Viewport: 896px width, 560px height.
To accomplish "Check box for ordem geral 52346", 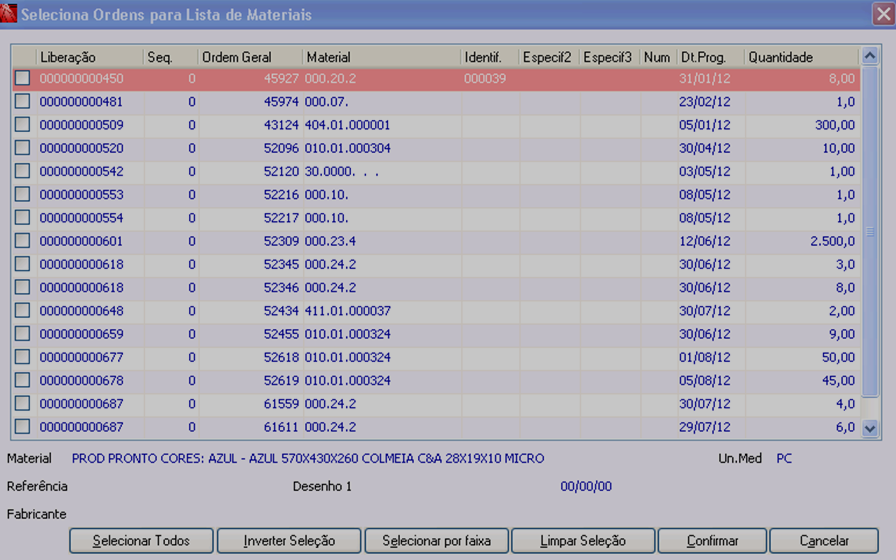I will [22, 287].
